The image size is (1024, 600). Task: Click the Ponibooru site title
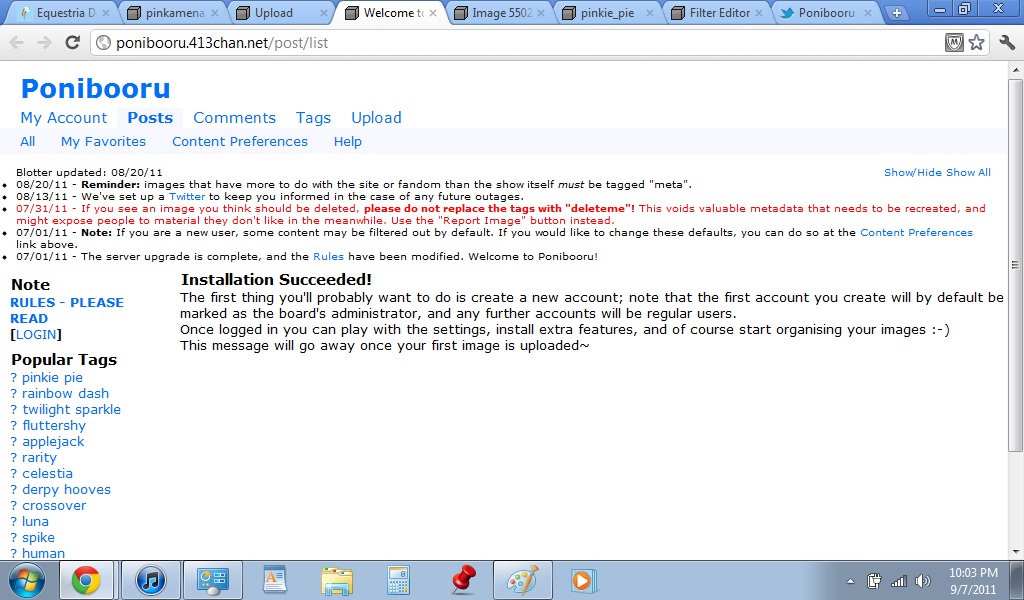95,88
